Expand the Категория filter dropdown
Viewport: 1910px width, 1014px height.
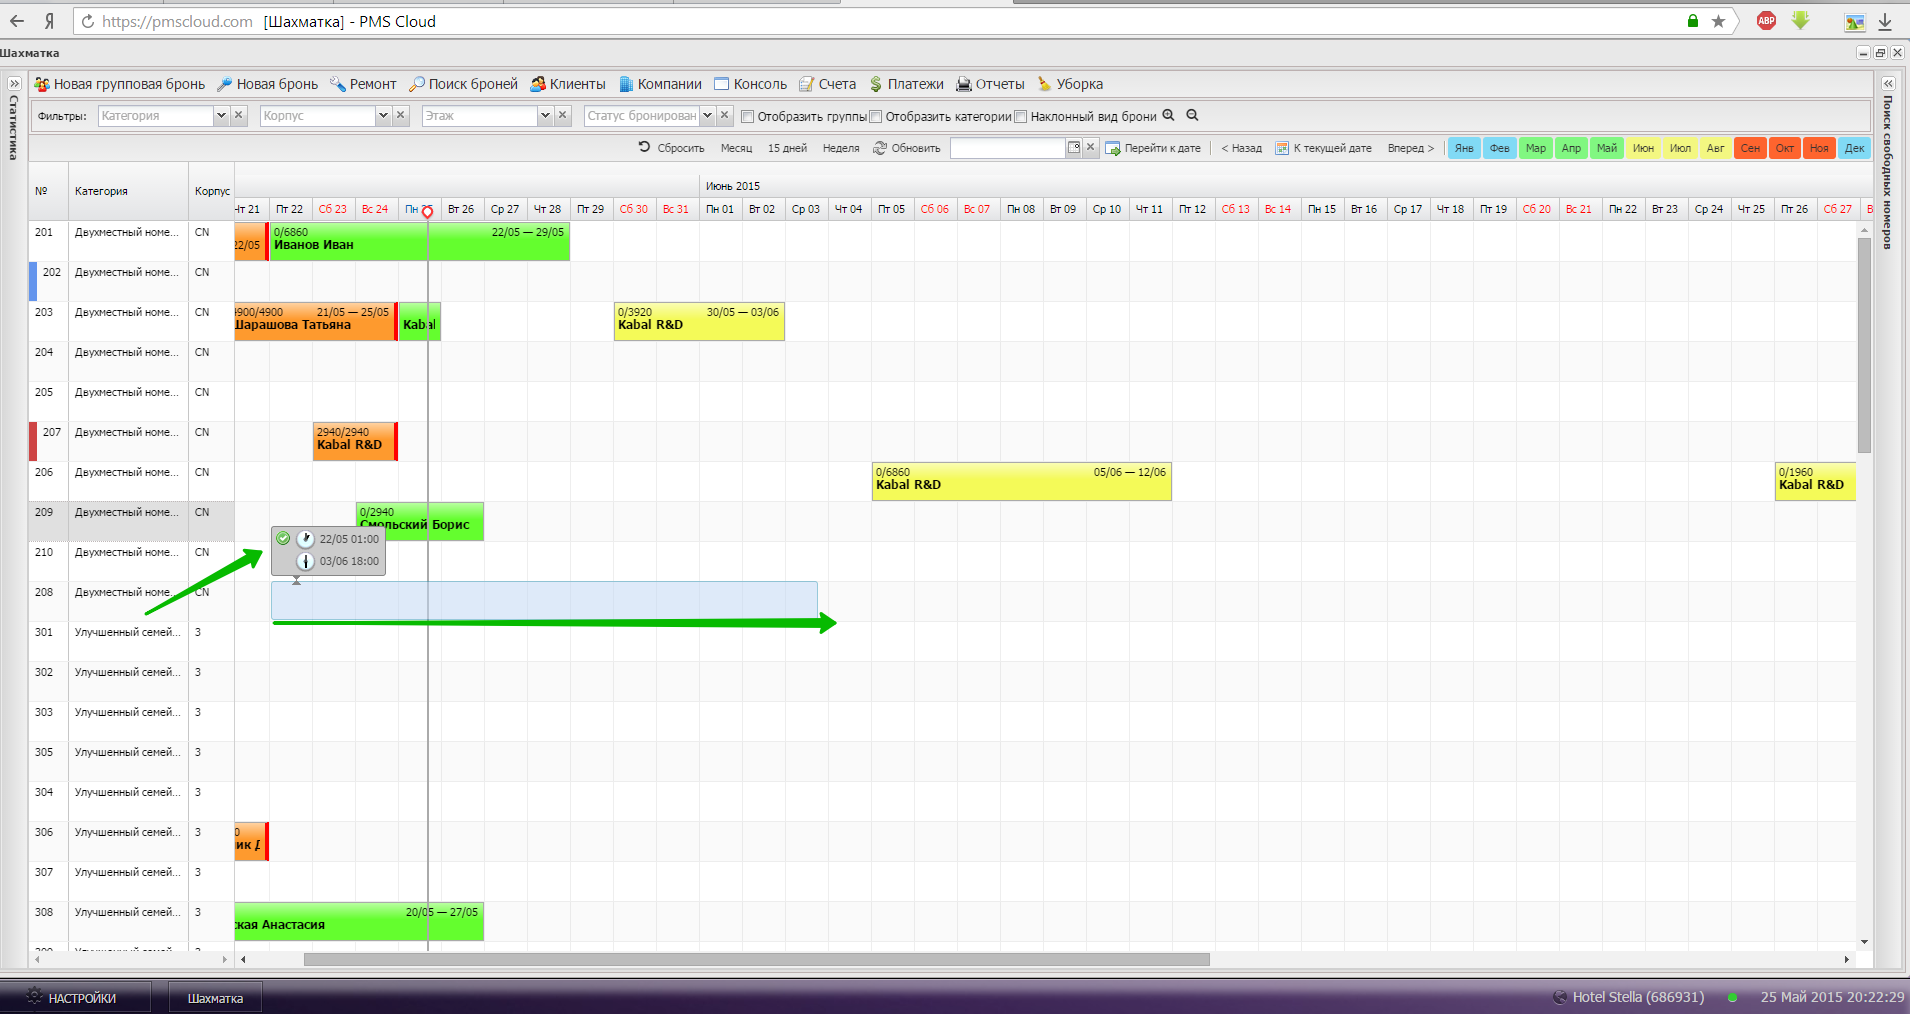click(x=221, y=116)
